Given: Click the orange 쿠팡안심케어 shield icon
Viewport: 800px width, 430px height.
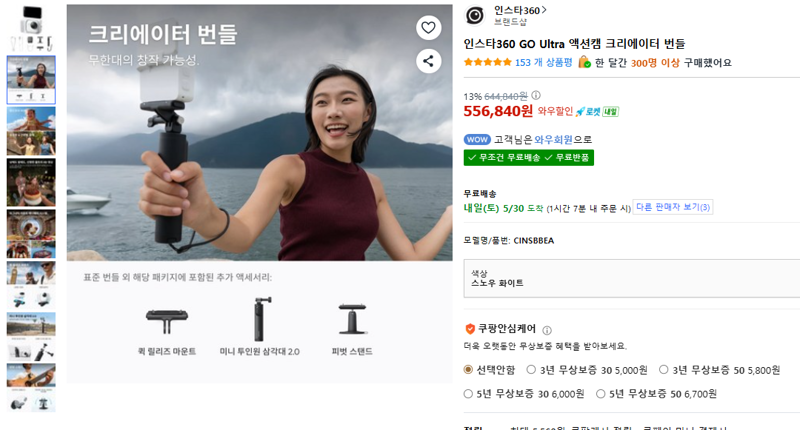Looking at the screenshot, I should click(x=470, y=329).
